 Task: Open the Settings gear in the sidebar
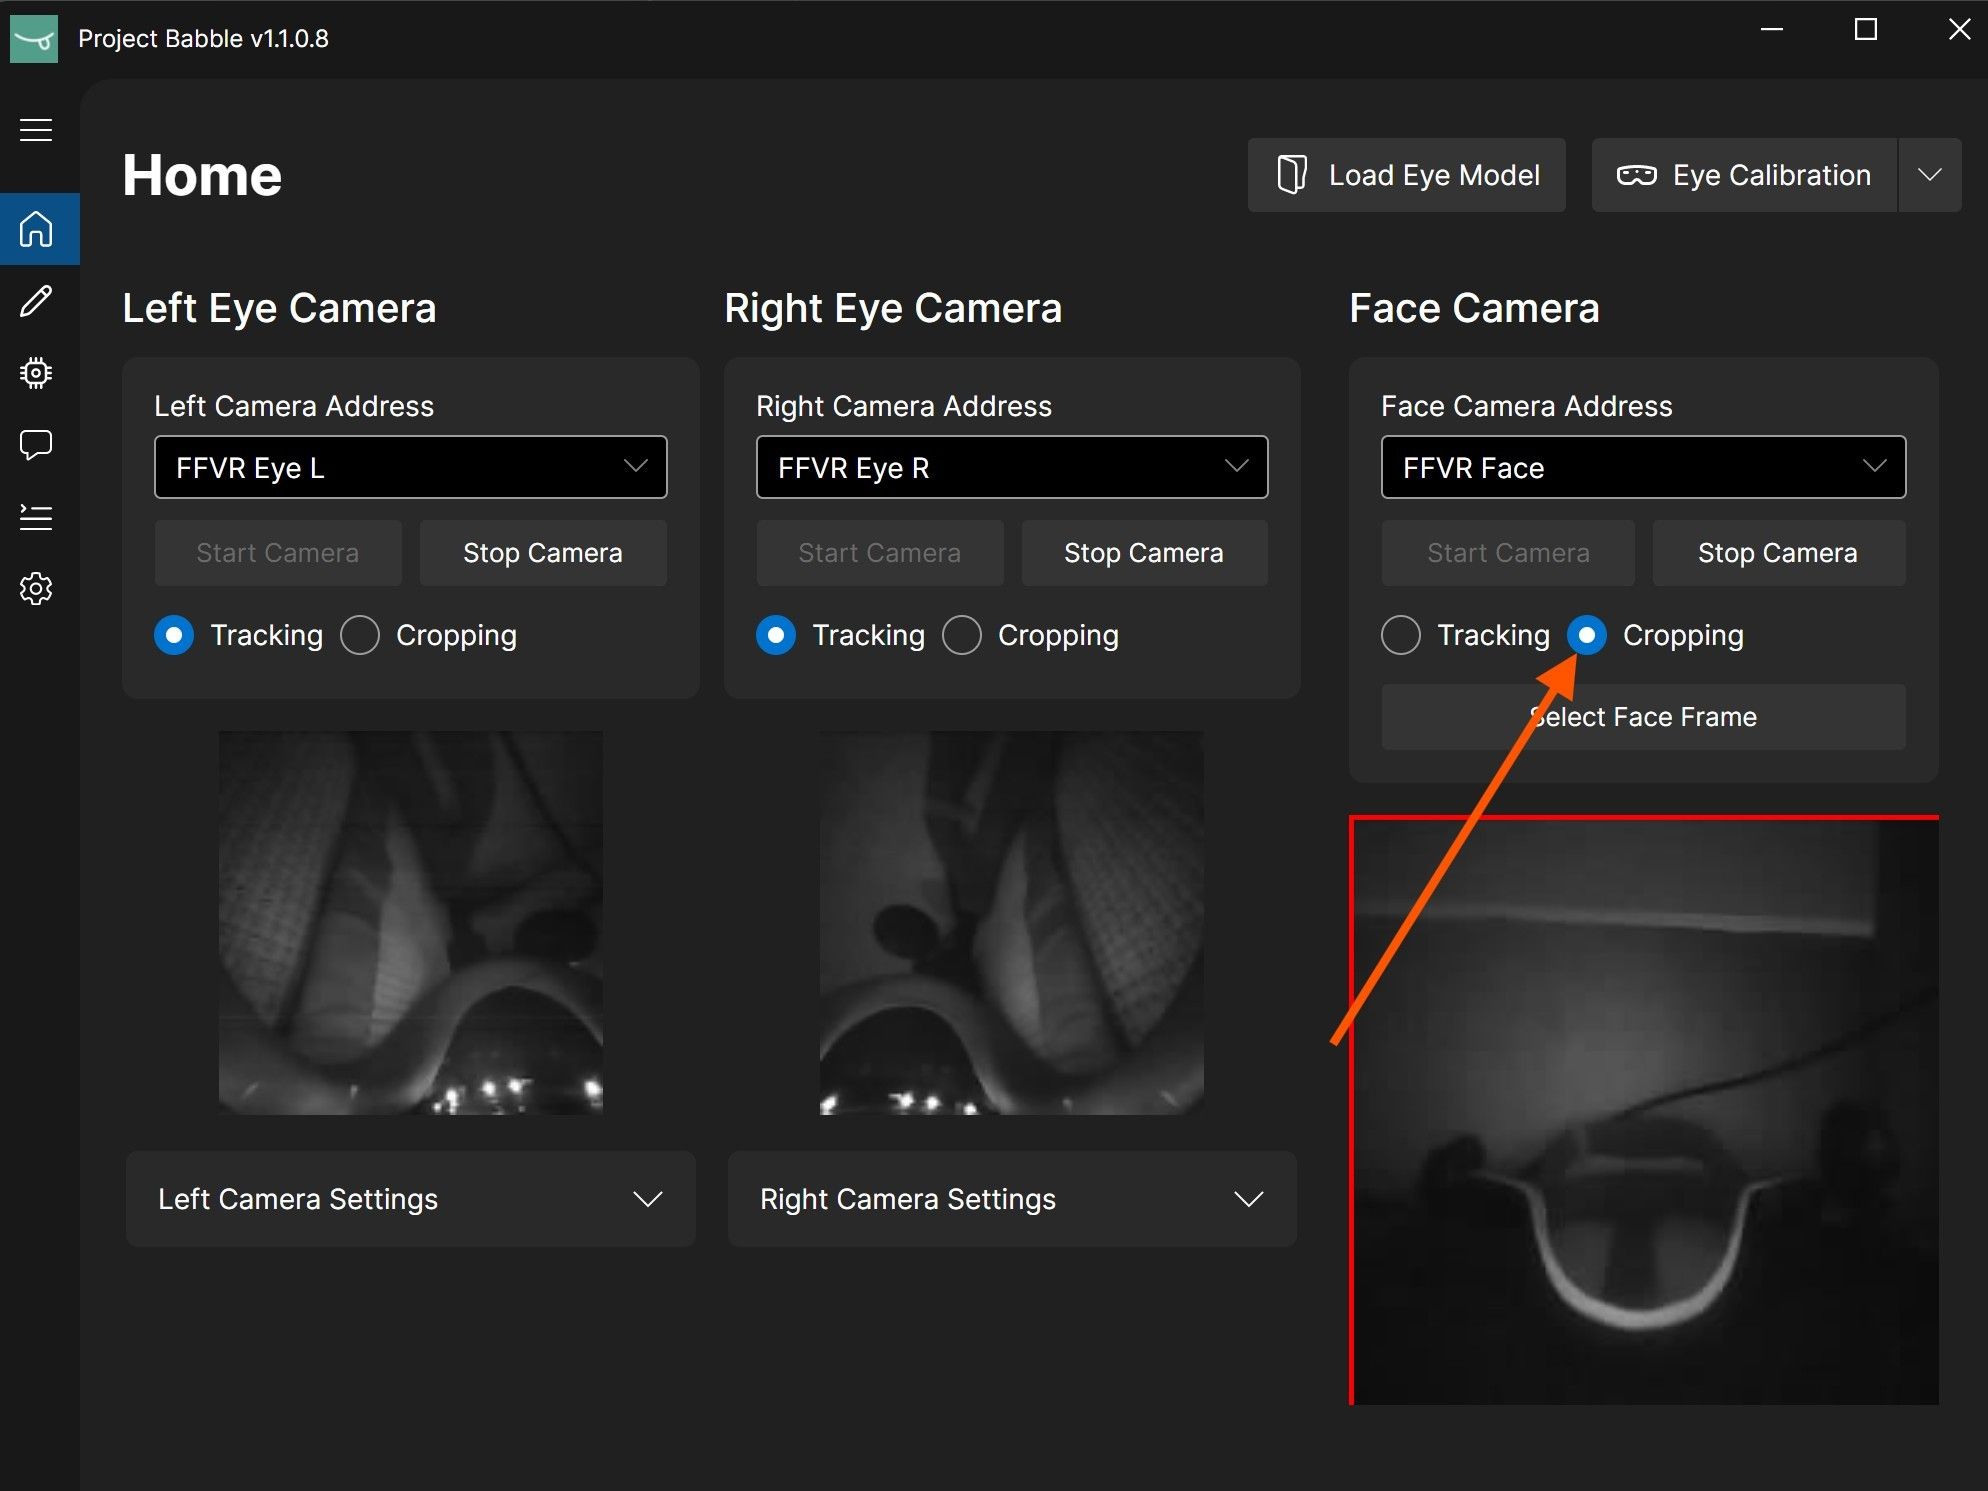point(36,589)
